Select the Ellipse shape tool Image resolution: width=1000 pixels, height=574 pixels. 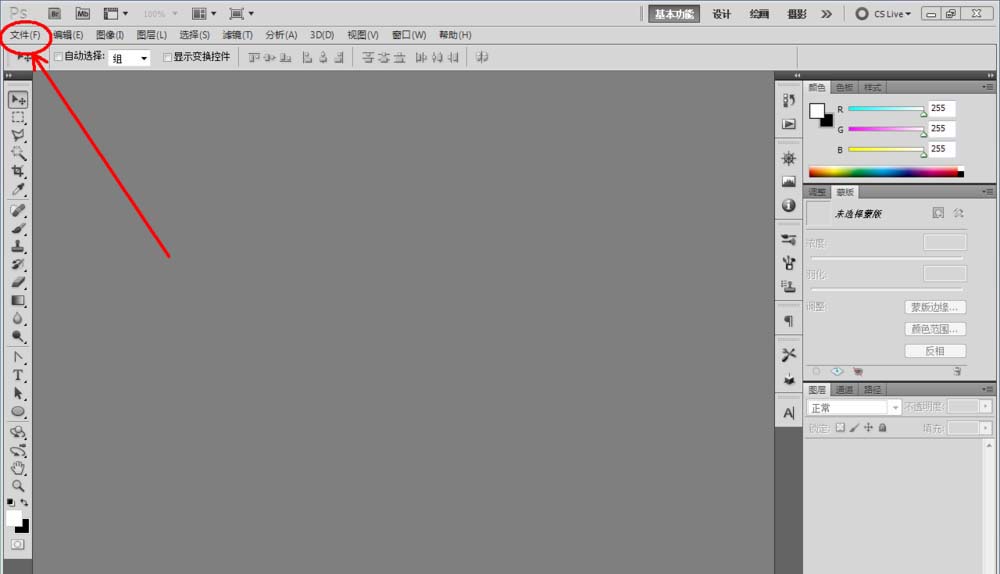click(18, 411)
